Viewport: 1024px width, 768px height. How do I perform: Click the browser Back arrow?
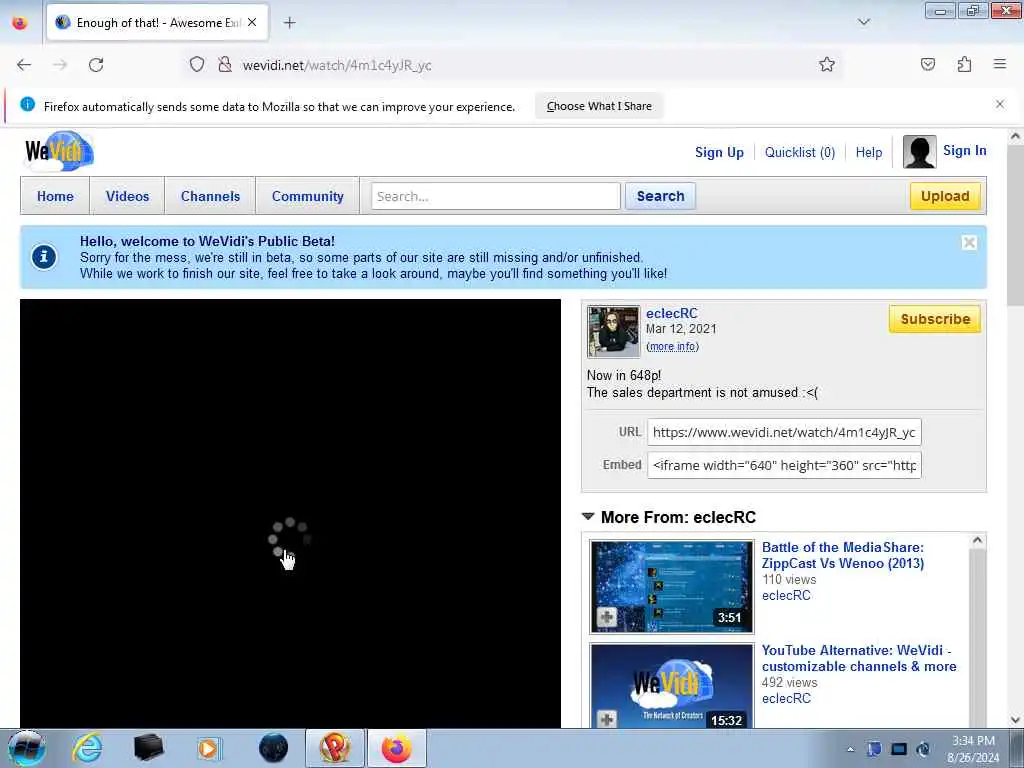point(24,65)
